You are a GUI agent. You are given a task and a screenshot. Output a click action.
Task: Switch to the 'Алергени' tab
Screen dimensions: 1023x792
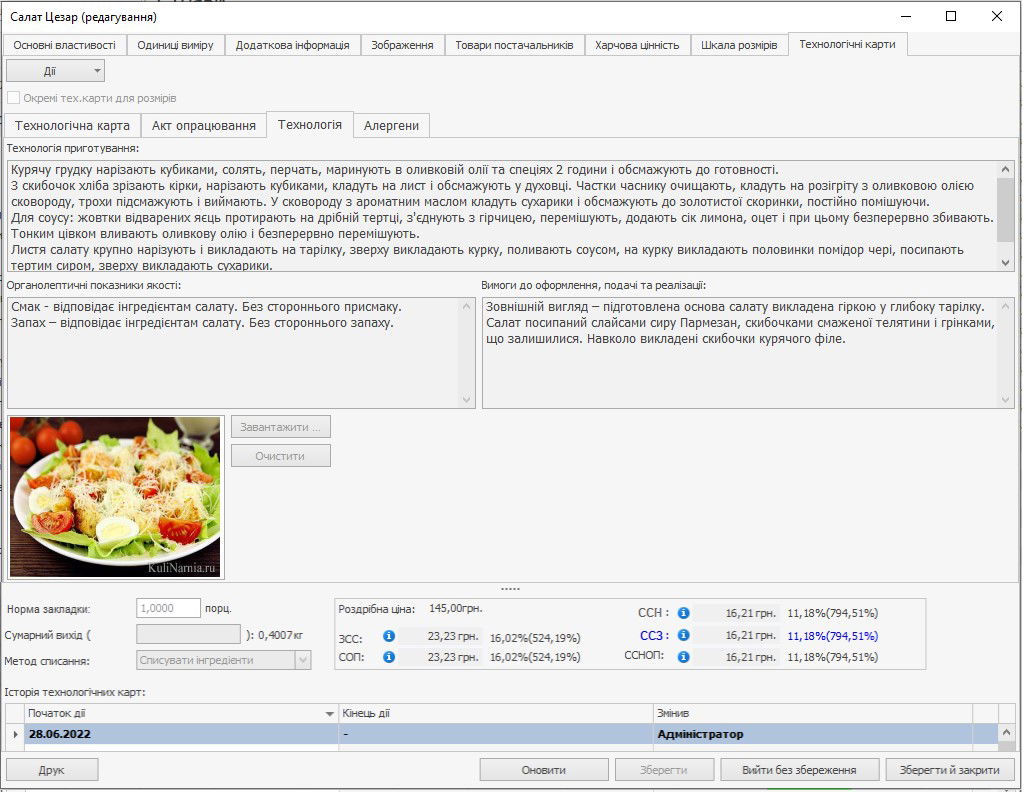(391, 125)
